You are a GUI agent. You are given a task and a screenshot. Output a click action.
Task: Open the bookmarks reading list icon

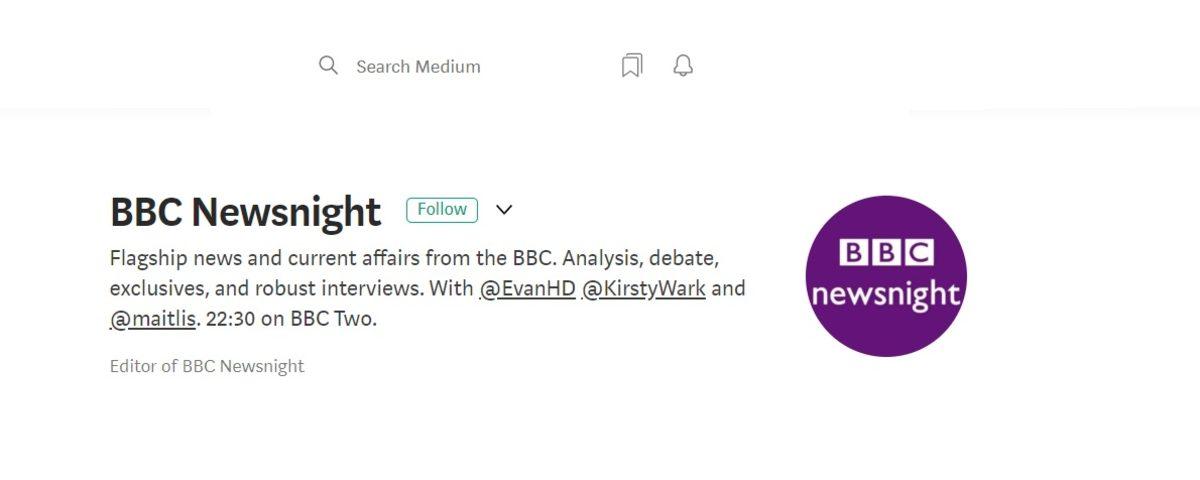(632, 66)
